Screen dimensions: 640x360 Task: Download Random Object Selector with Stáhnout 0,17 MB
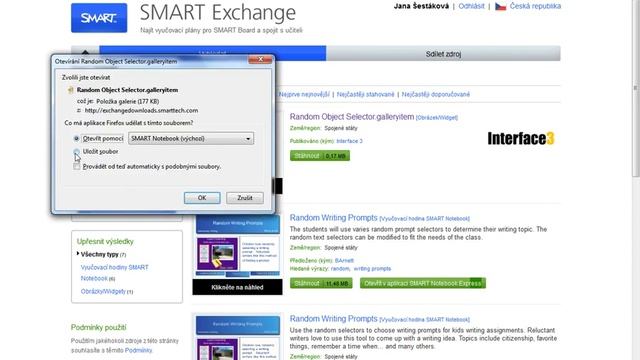point(320,156)
